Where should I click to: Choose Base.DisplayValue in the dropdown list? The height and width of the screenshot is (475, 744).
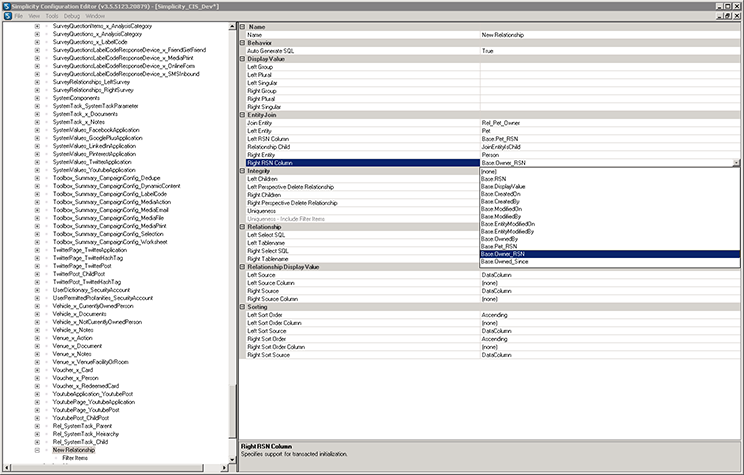610,186
